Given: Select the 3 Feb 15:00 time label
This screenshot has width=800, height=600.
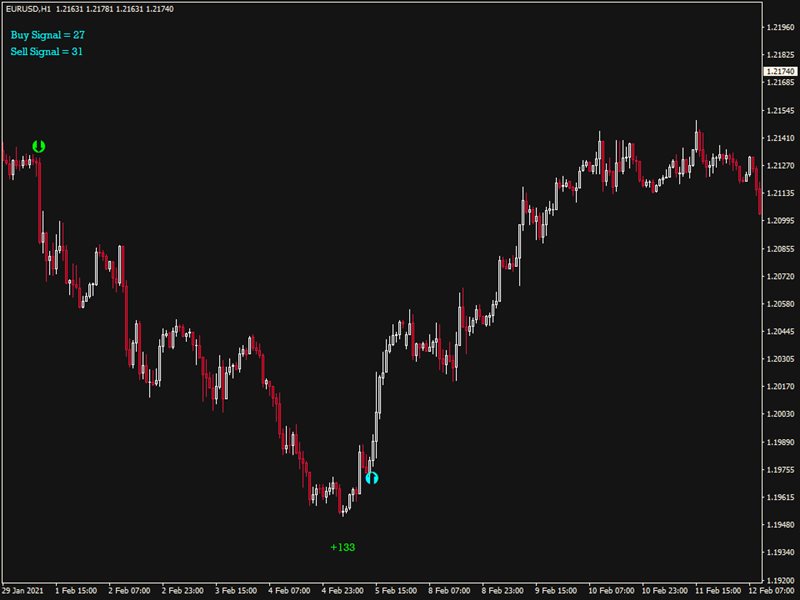Looking at the screenshot, I should [x=238, y=590].
